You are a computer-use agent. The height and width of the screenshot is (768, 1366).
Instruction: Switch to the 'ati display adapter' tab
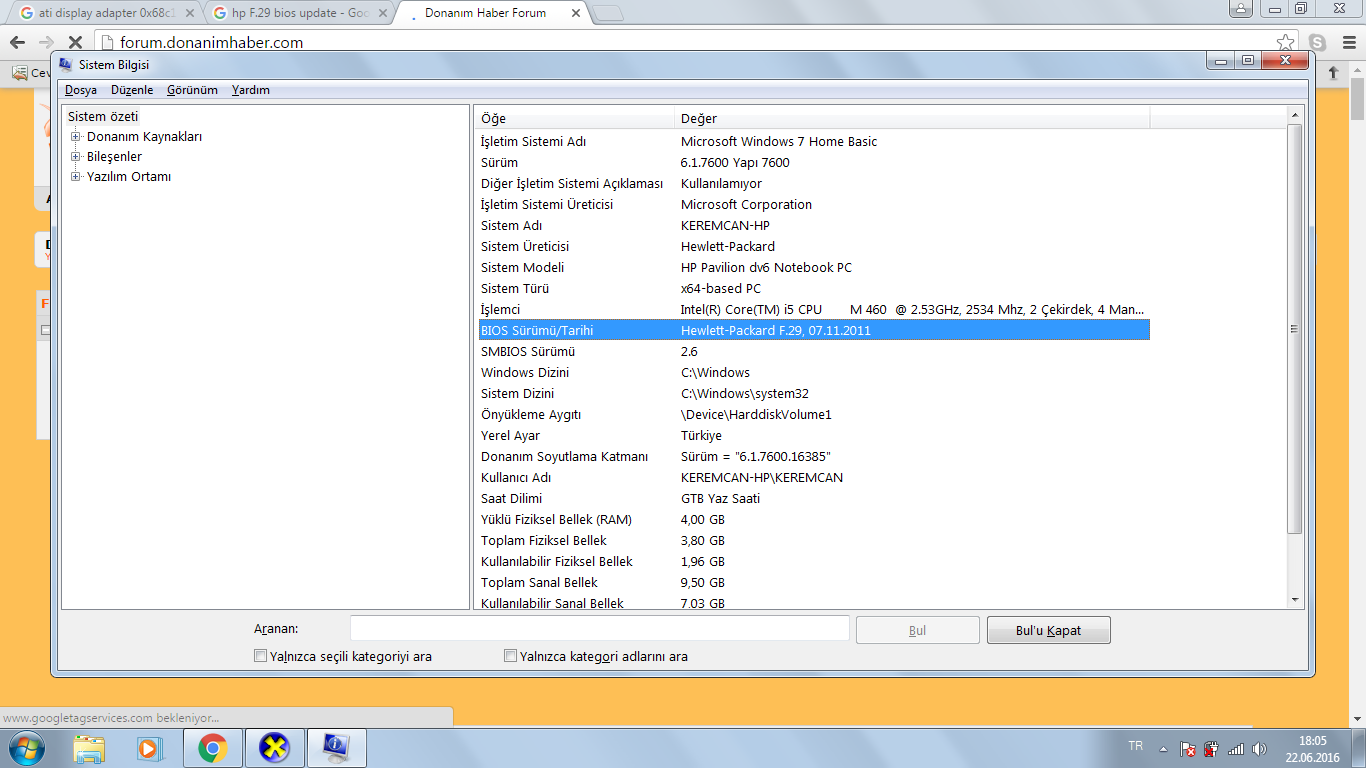pyautogui.click(x=103, y=13)
